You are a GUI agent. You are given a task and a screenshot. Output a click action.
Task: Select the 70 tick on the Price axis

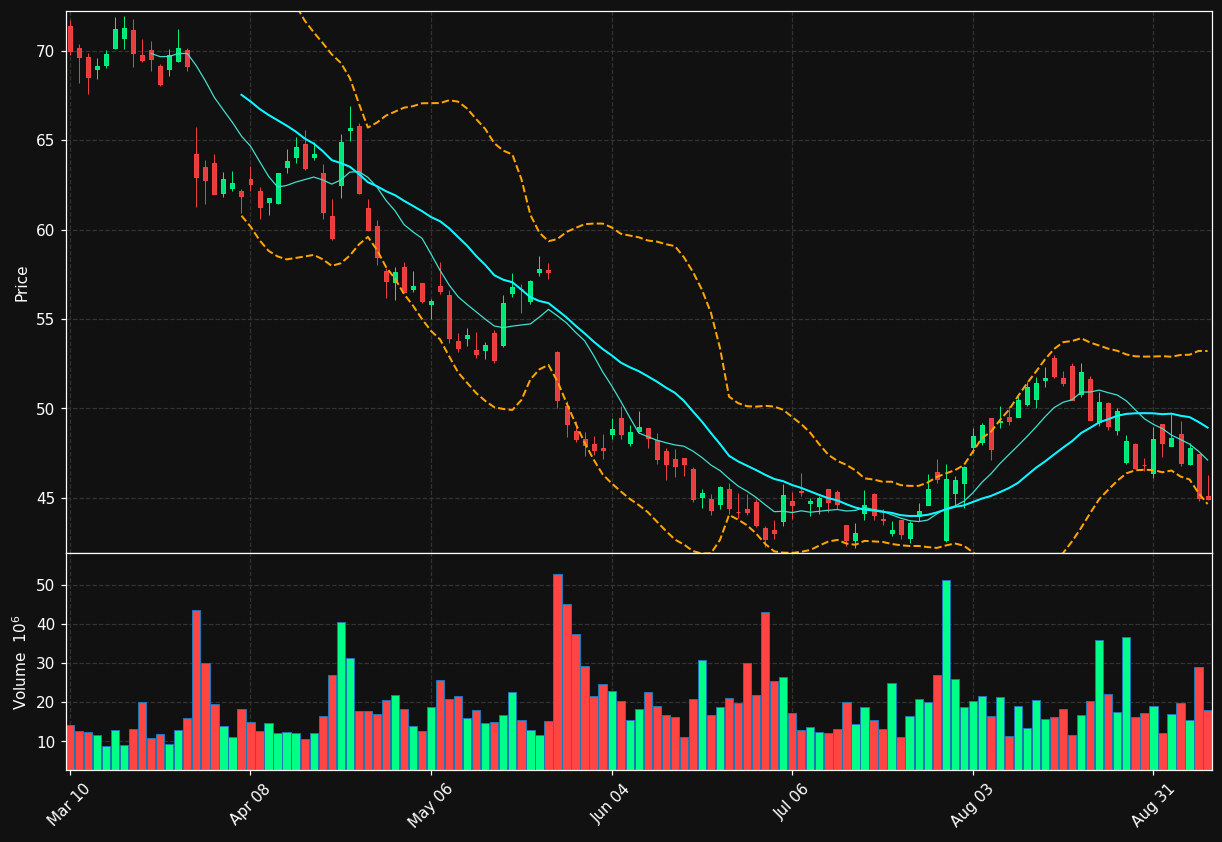[x=47, y=51]
